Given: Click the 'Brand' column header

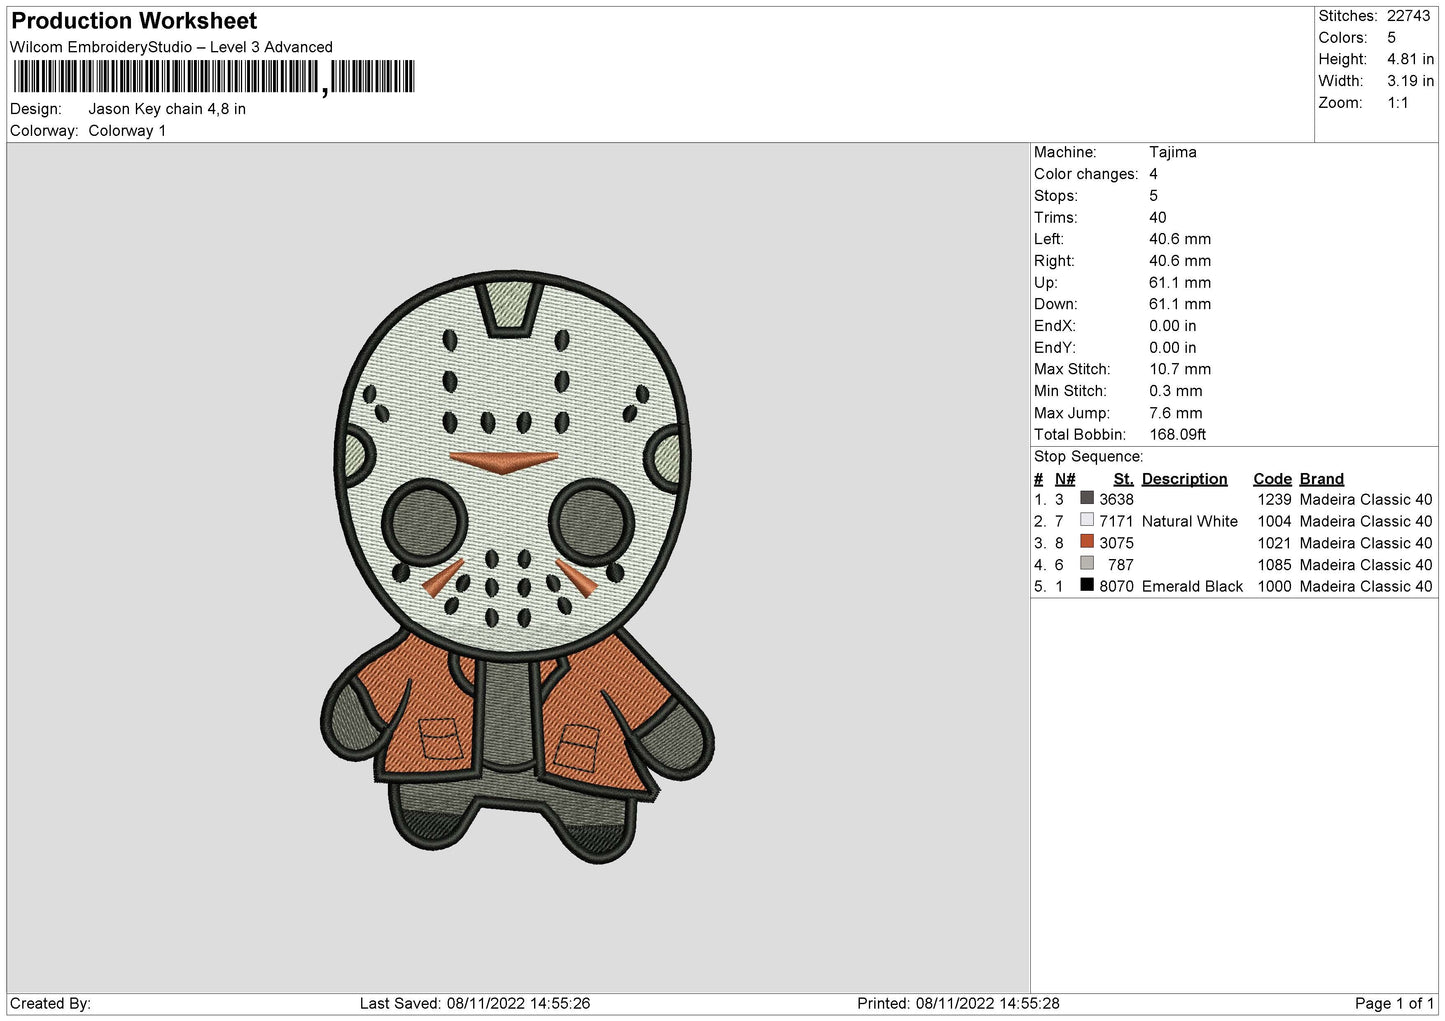Looking at the screenshot, I should click(x=1321, y=479).
